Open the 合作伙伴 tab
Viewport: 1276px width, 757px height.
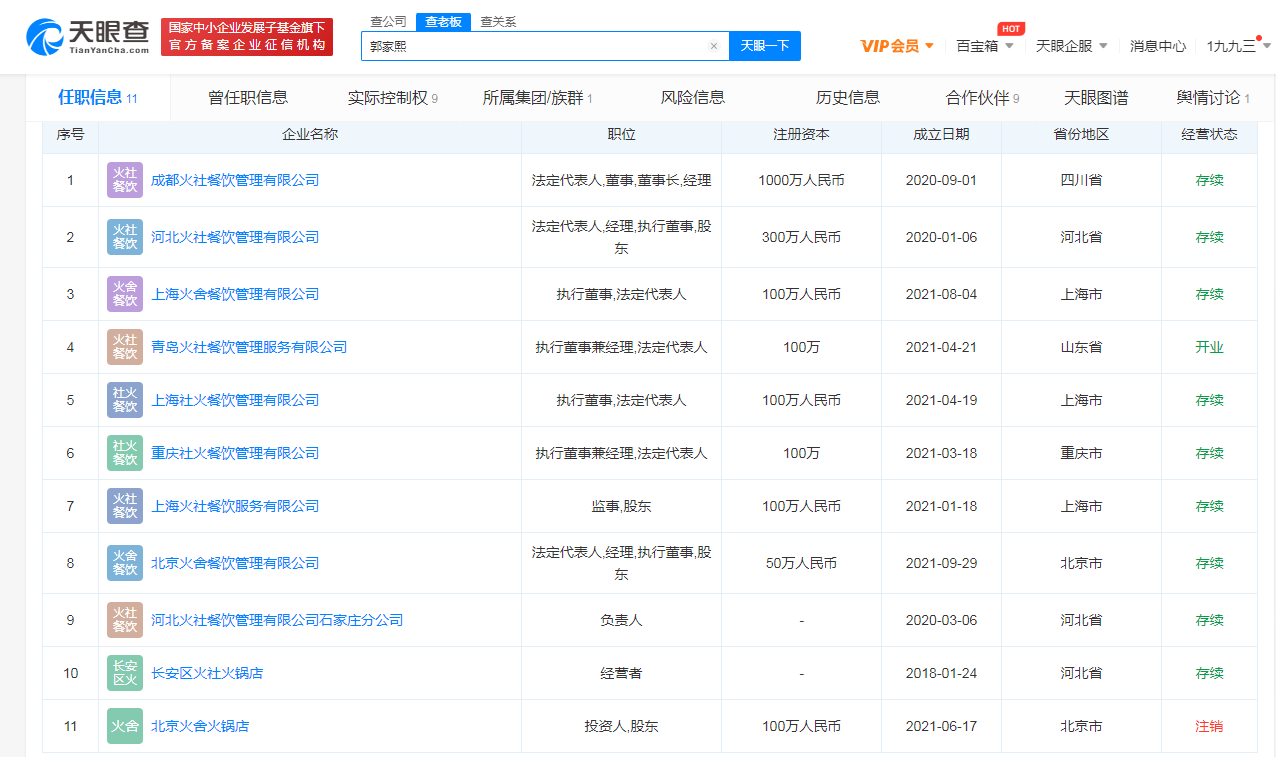pyautogui.click(x=983, y=98)
